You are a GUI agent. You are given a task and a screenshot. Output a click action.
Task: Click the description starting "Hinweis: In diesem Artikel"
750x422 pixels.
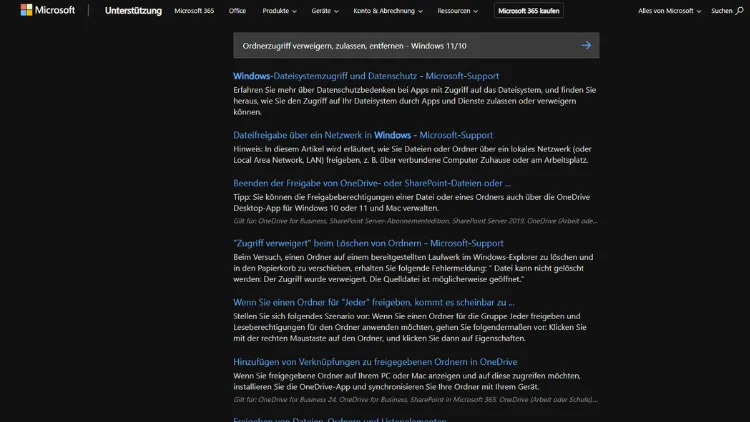412,155
